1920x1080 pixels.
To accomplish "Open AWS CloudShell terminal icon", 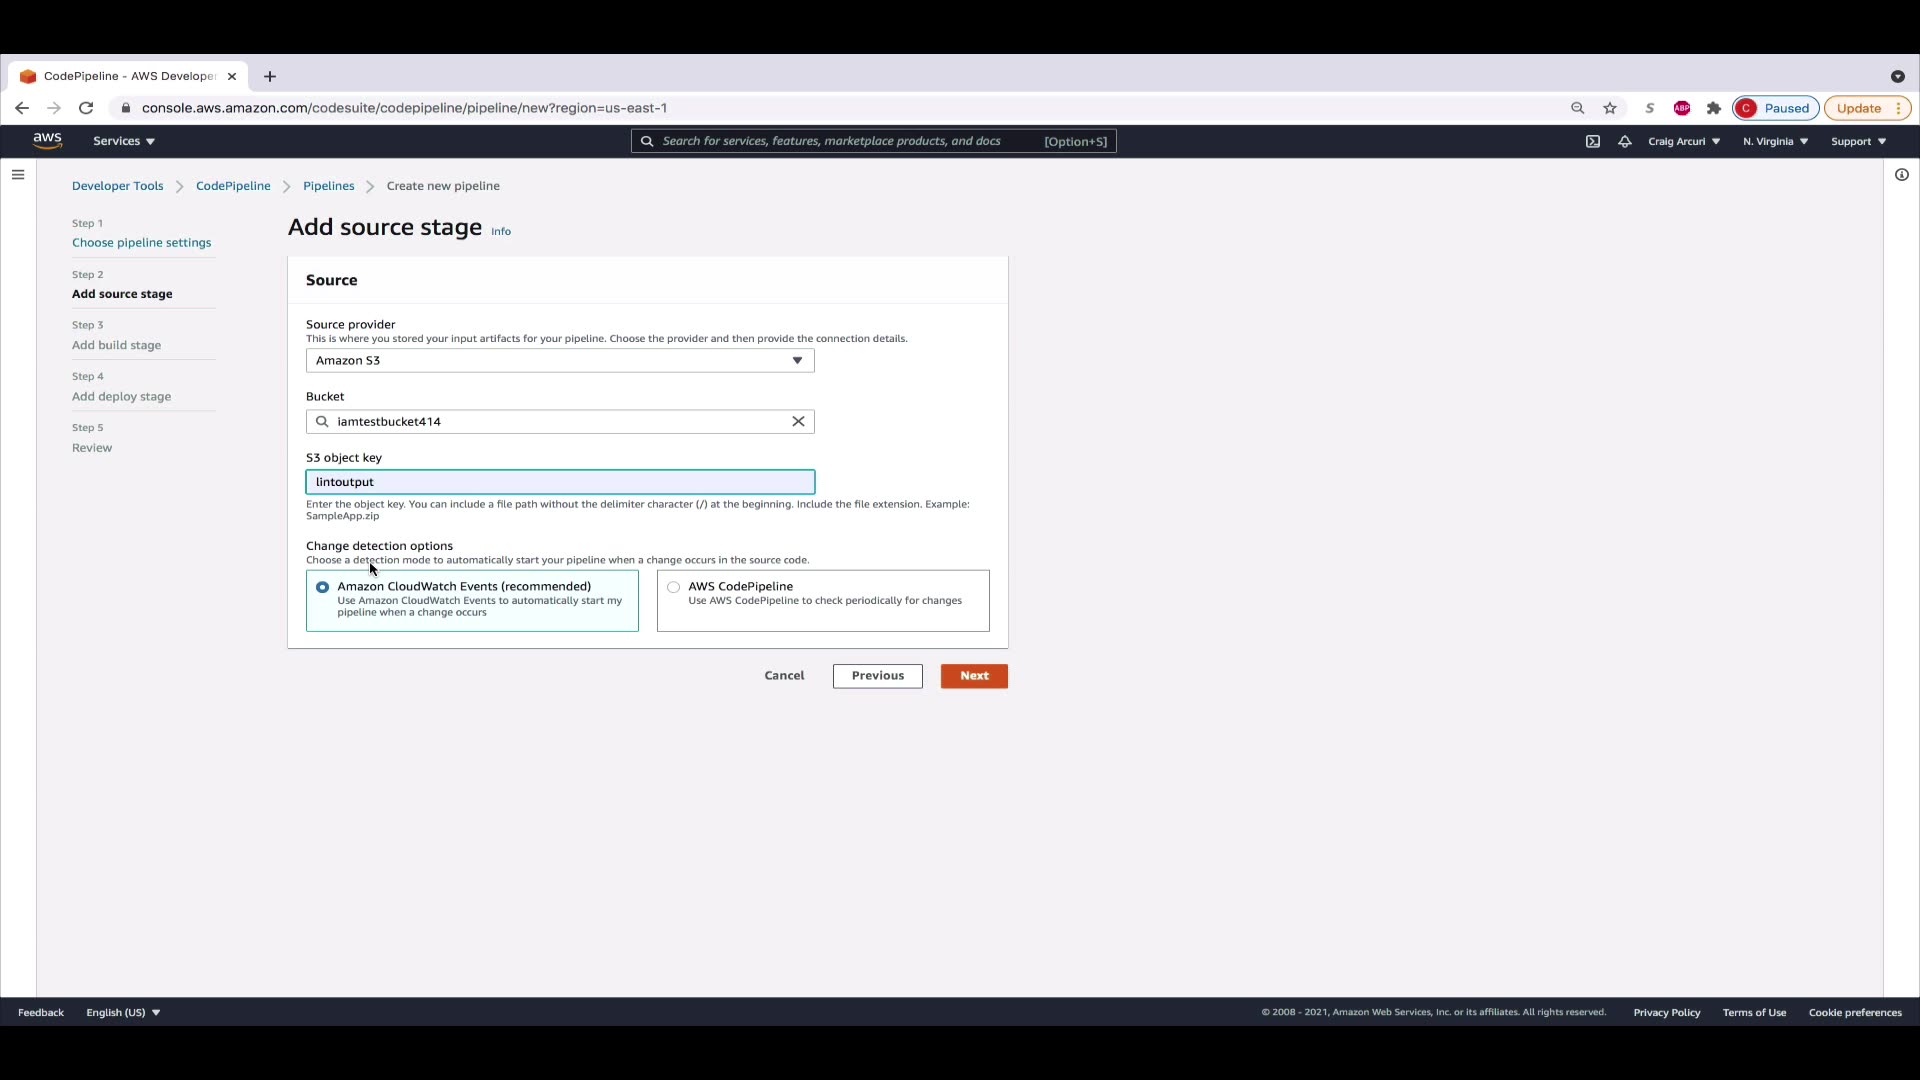I will pos(1593,141).
